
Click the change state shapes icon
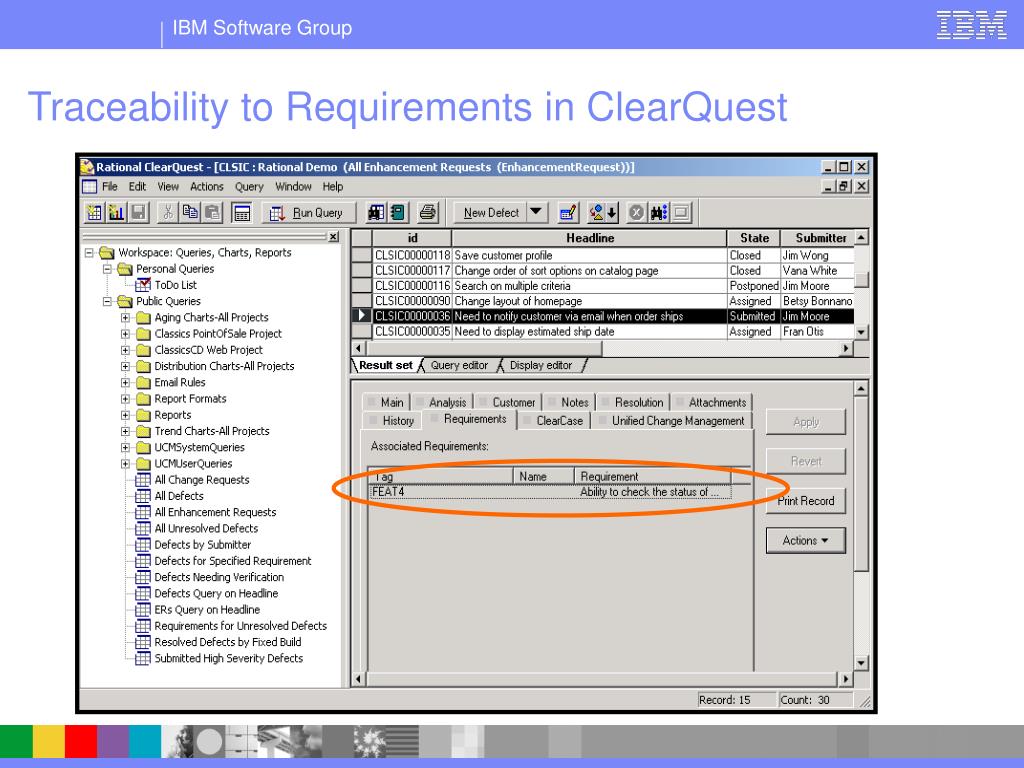point(596,213)
